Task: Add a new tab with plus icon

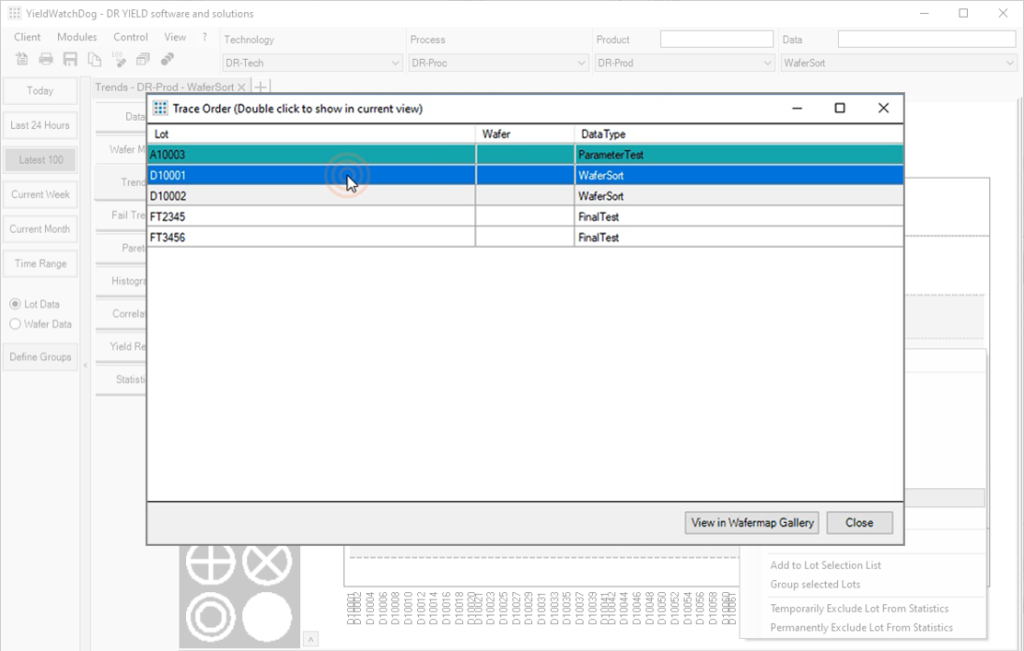Action: point(262,88)
